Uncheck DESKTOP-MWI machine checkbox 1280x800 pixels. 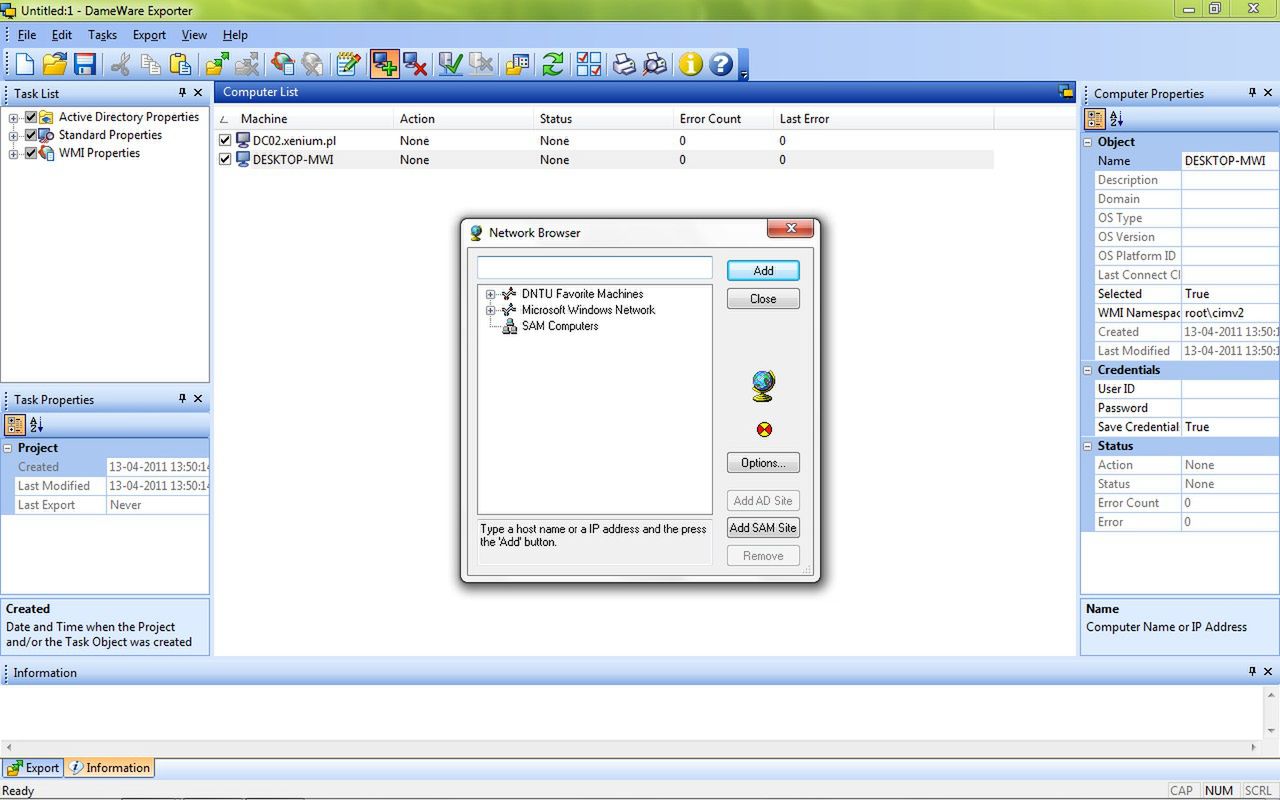(x=225, y=160)
